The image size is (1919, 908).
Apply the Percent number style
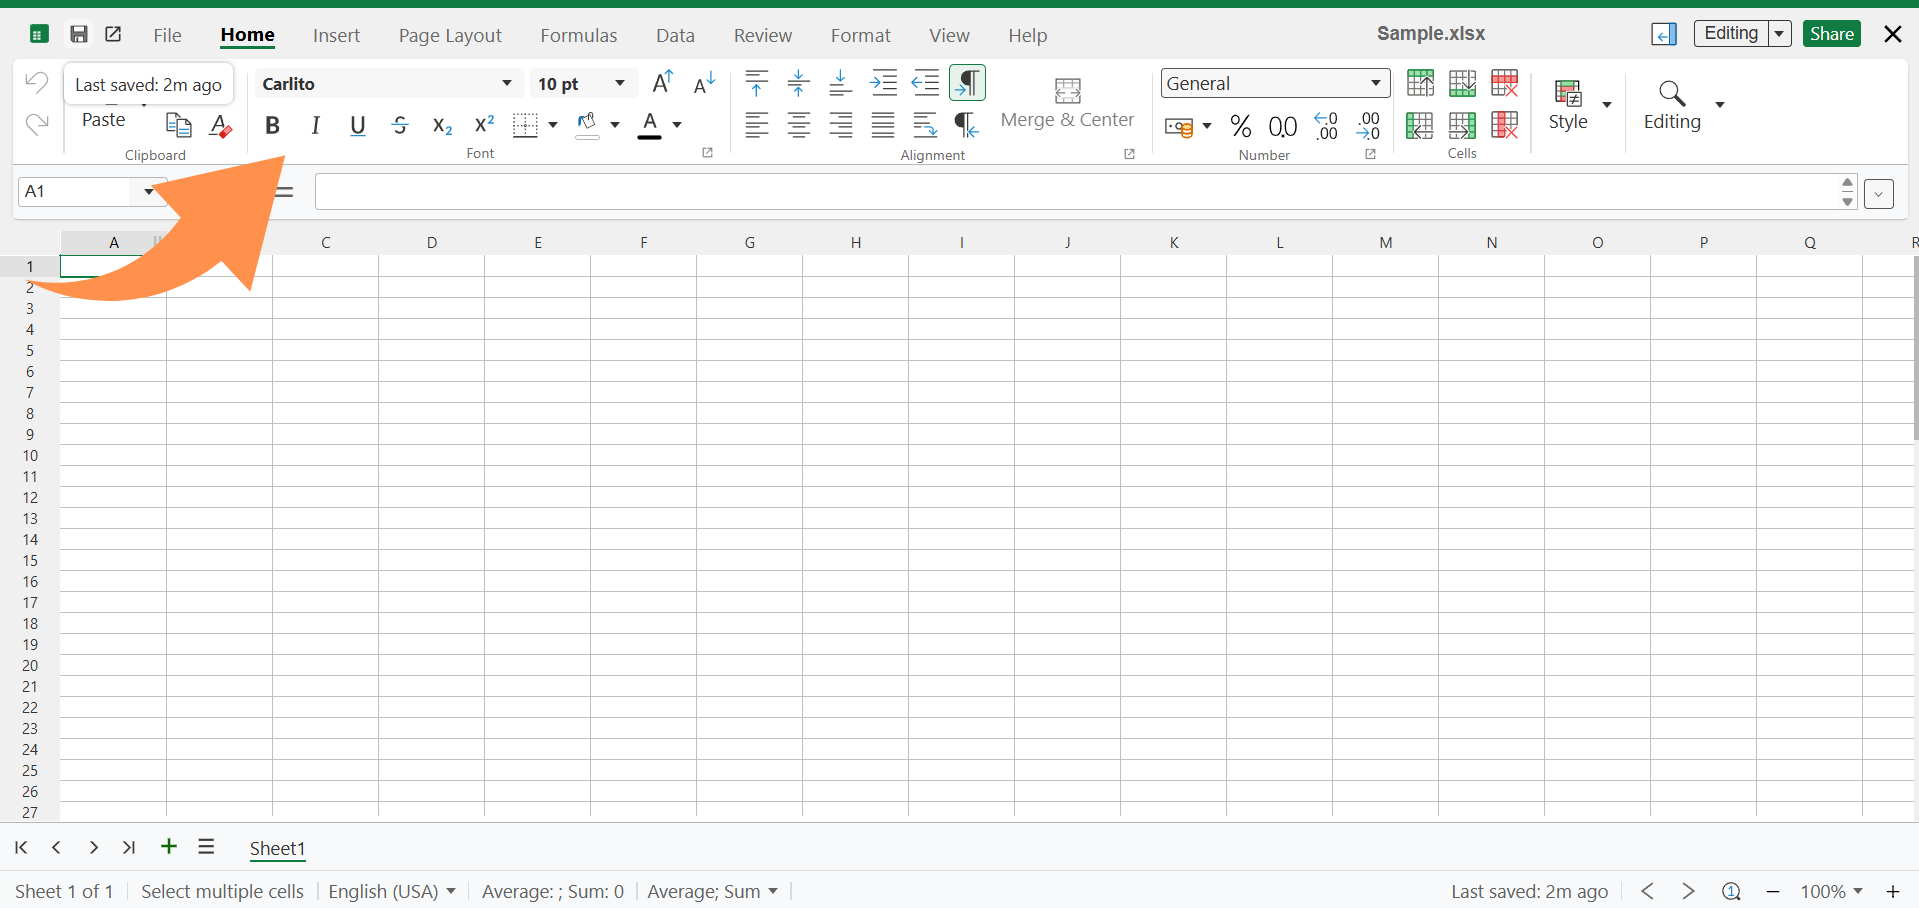(1241, 126)
